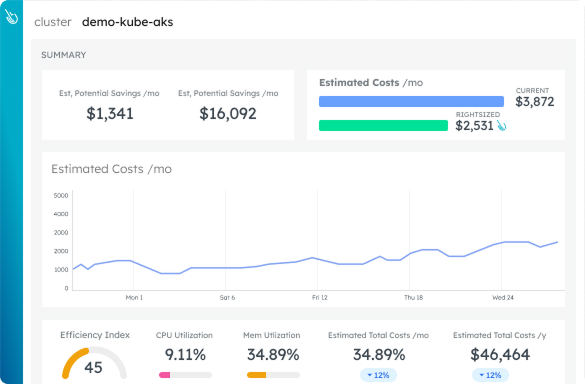Click the Wed 24 label on chart axis
The image size is (585, 384).
503,297
